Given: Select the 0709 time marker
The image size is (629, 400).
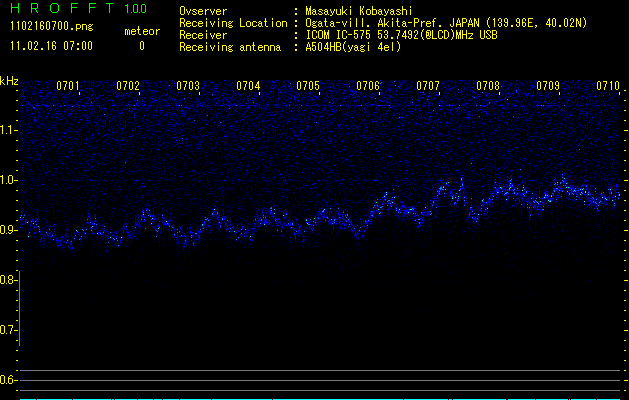Looking at the screenshot, I should pyautogui.click(x=548, y=86).
